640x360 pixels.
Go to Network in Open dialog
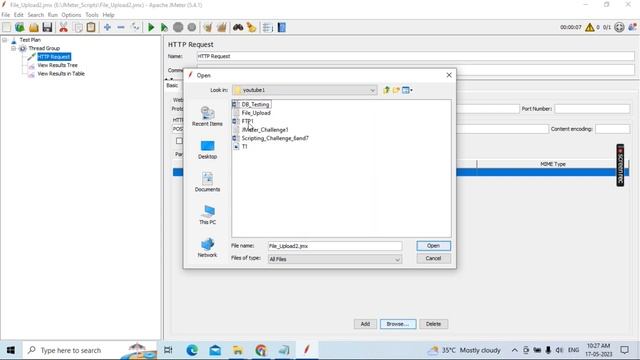click(x=207, y=247)
